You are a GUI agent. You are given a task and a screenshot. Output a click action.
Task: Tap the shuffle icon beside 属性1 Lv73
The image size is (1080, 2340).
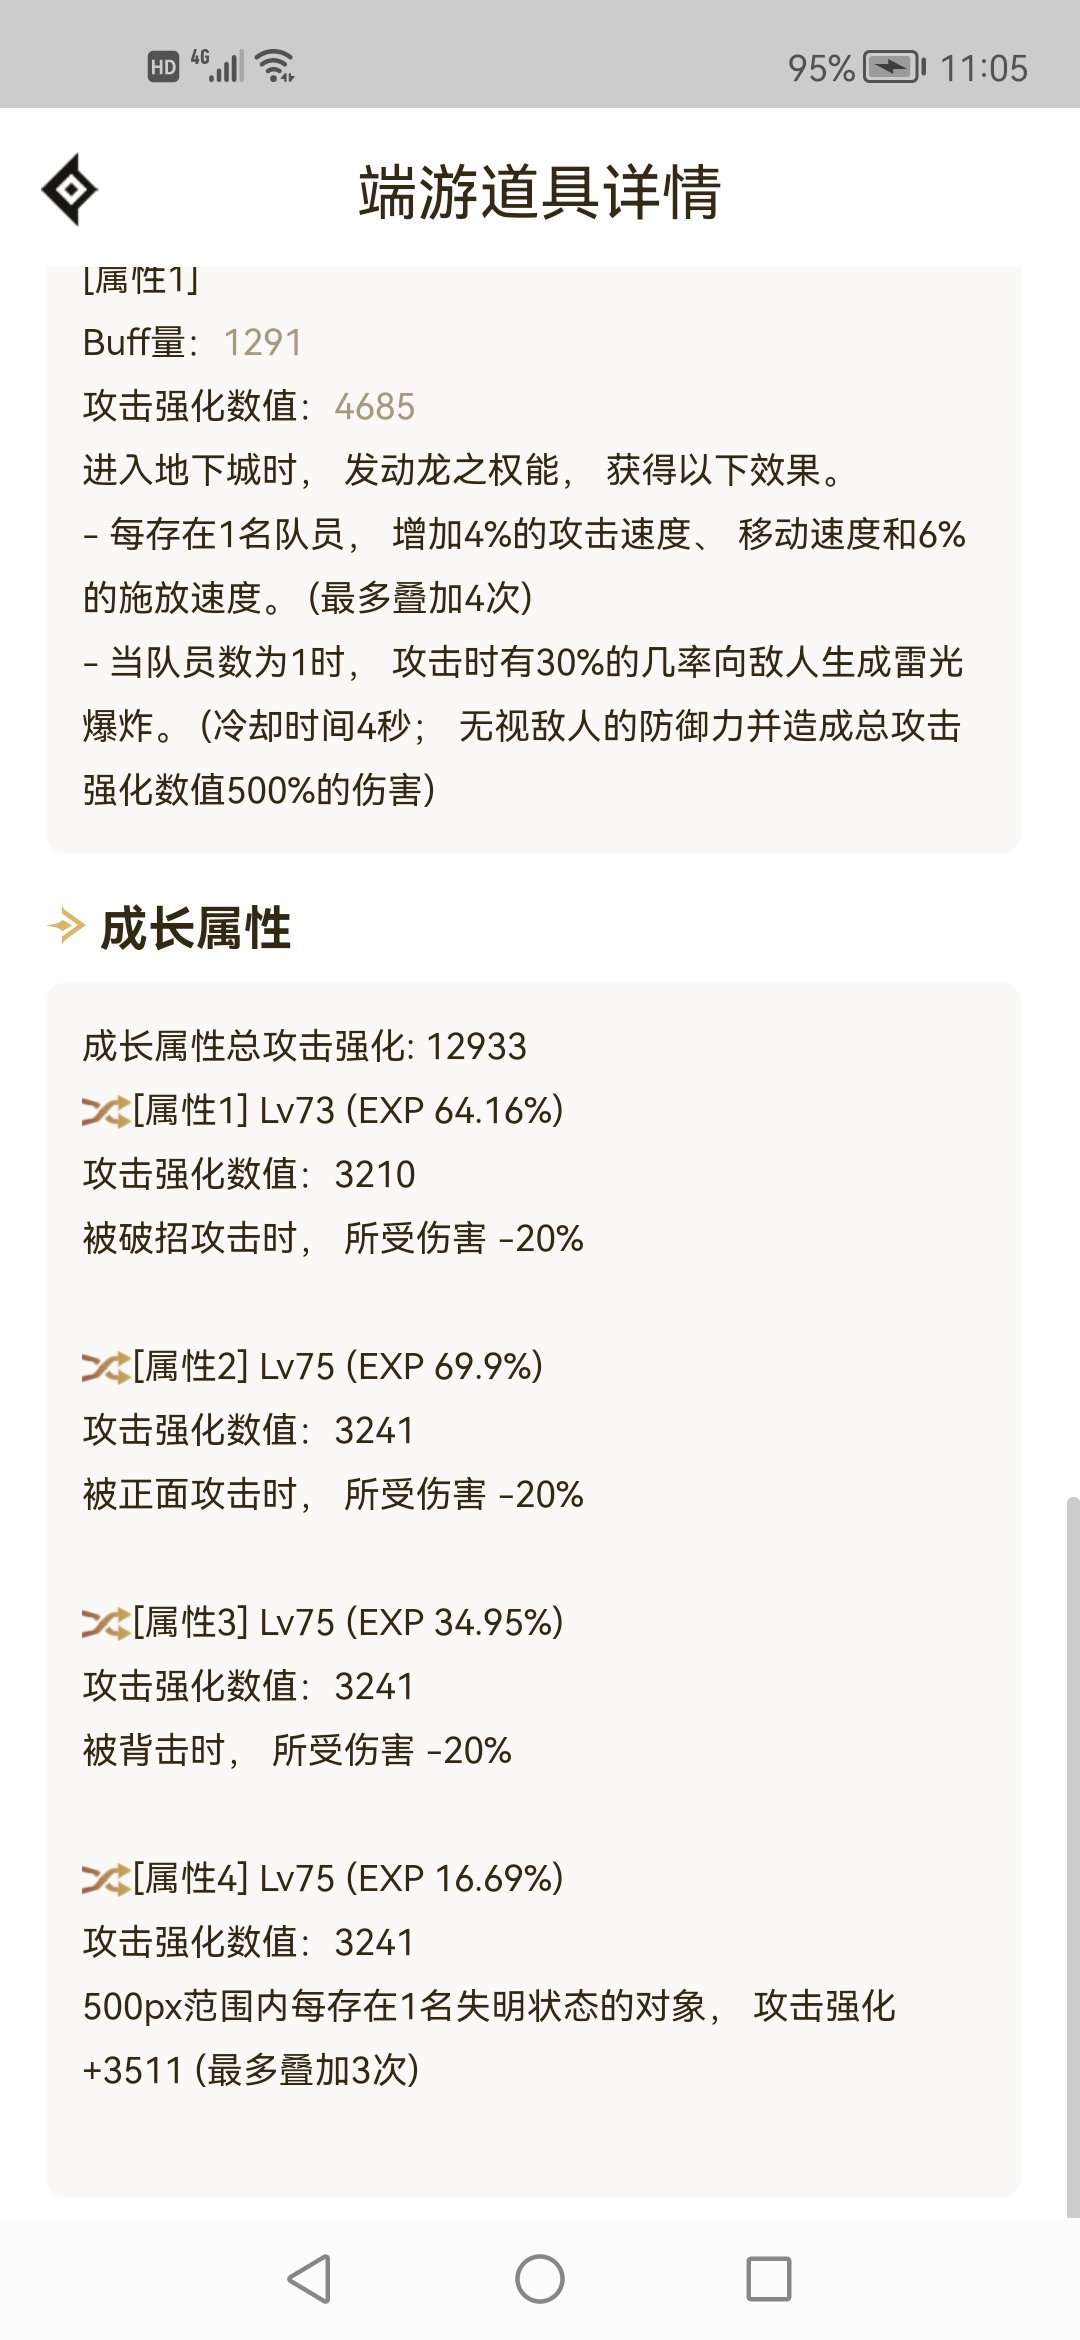pos(106,1111)
